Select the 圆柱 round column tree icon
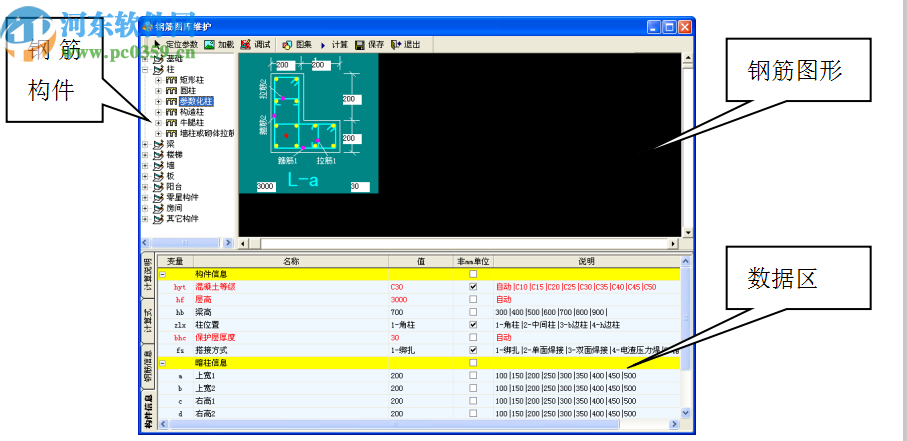The height and width of the screenshot is (441, 907). (171, 91)
